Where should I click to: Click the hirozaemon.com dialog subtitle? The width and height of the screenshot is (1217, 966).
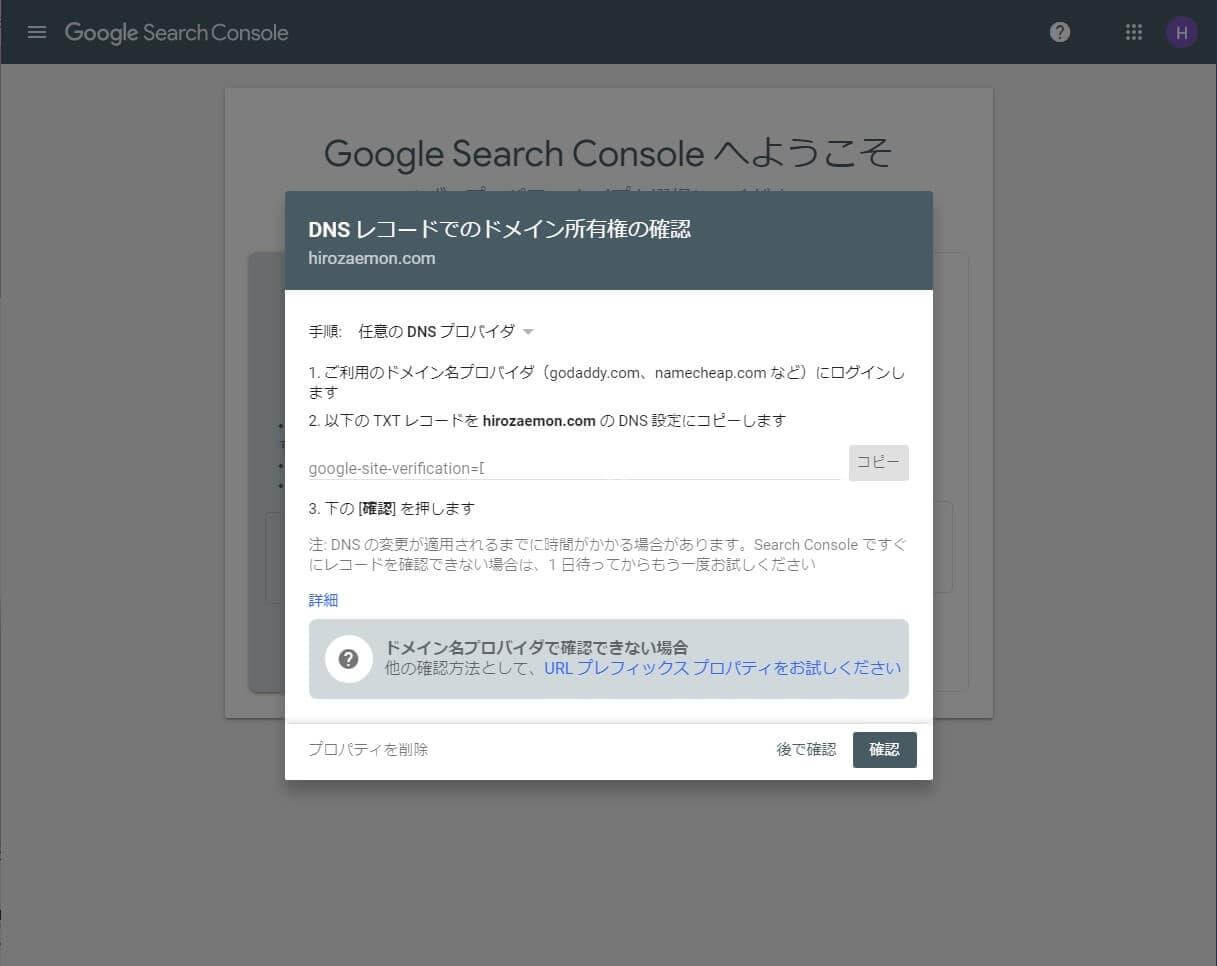pyautogui.click(x=372, y=258)
